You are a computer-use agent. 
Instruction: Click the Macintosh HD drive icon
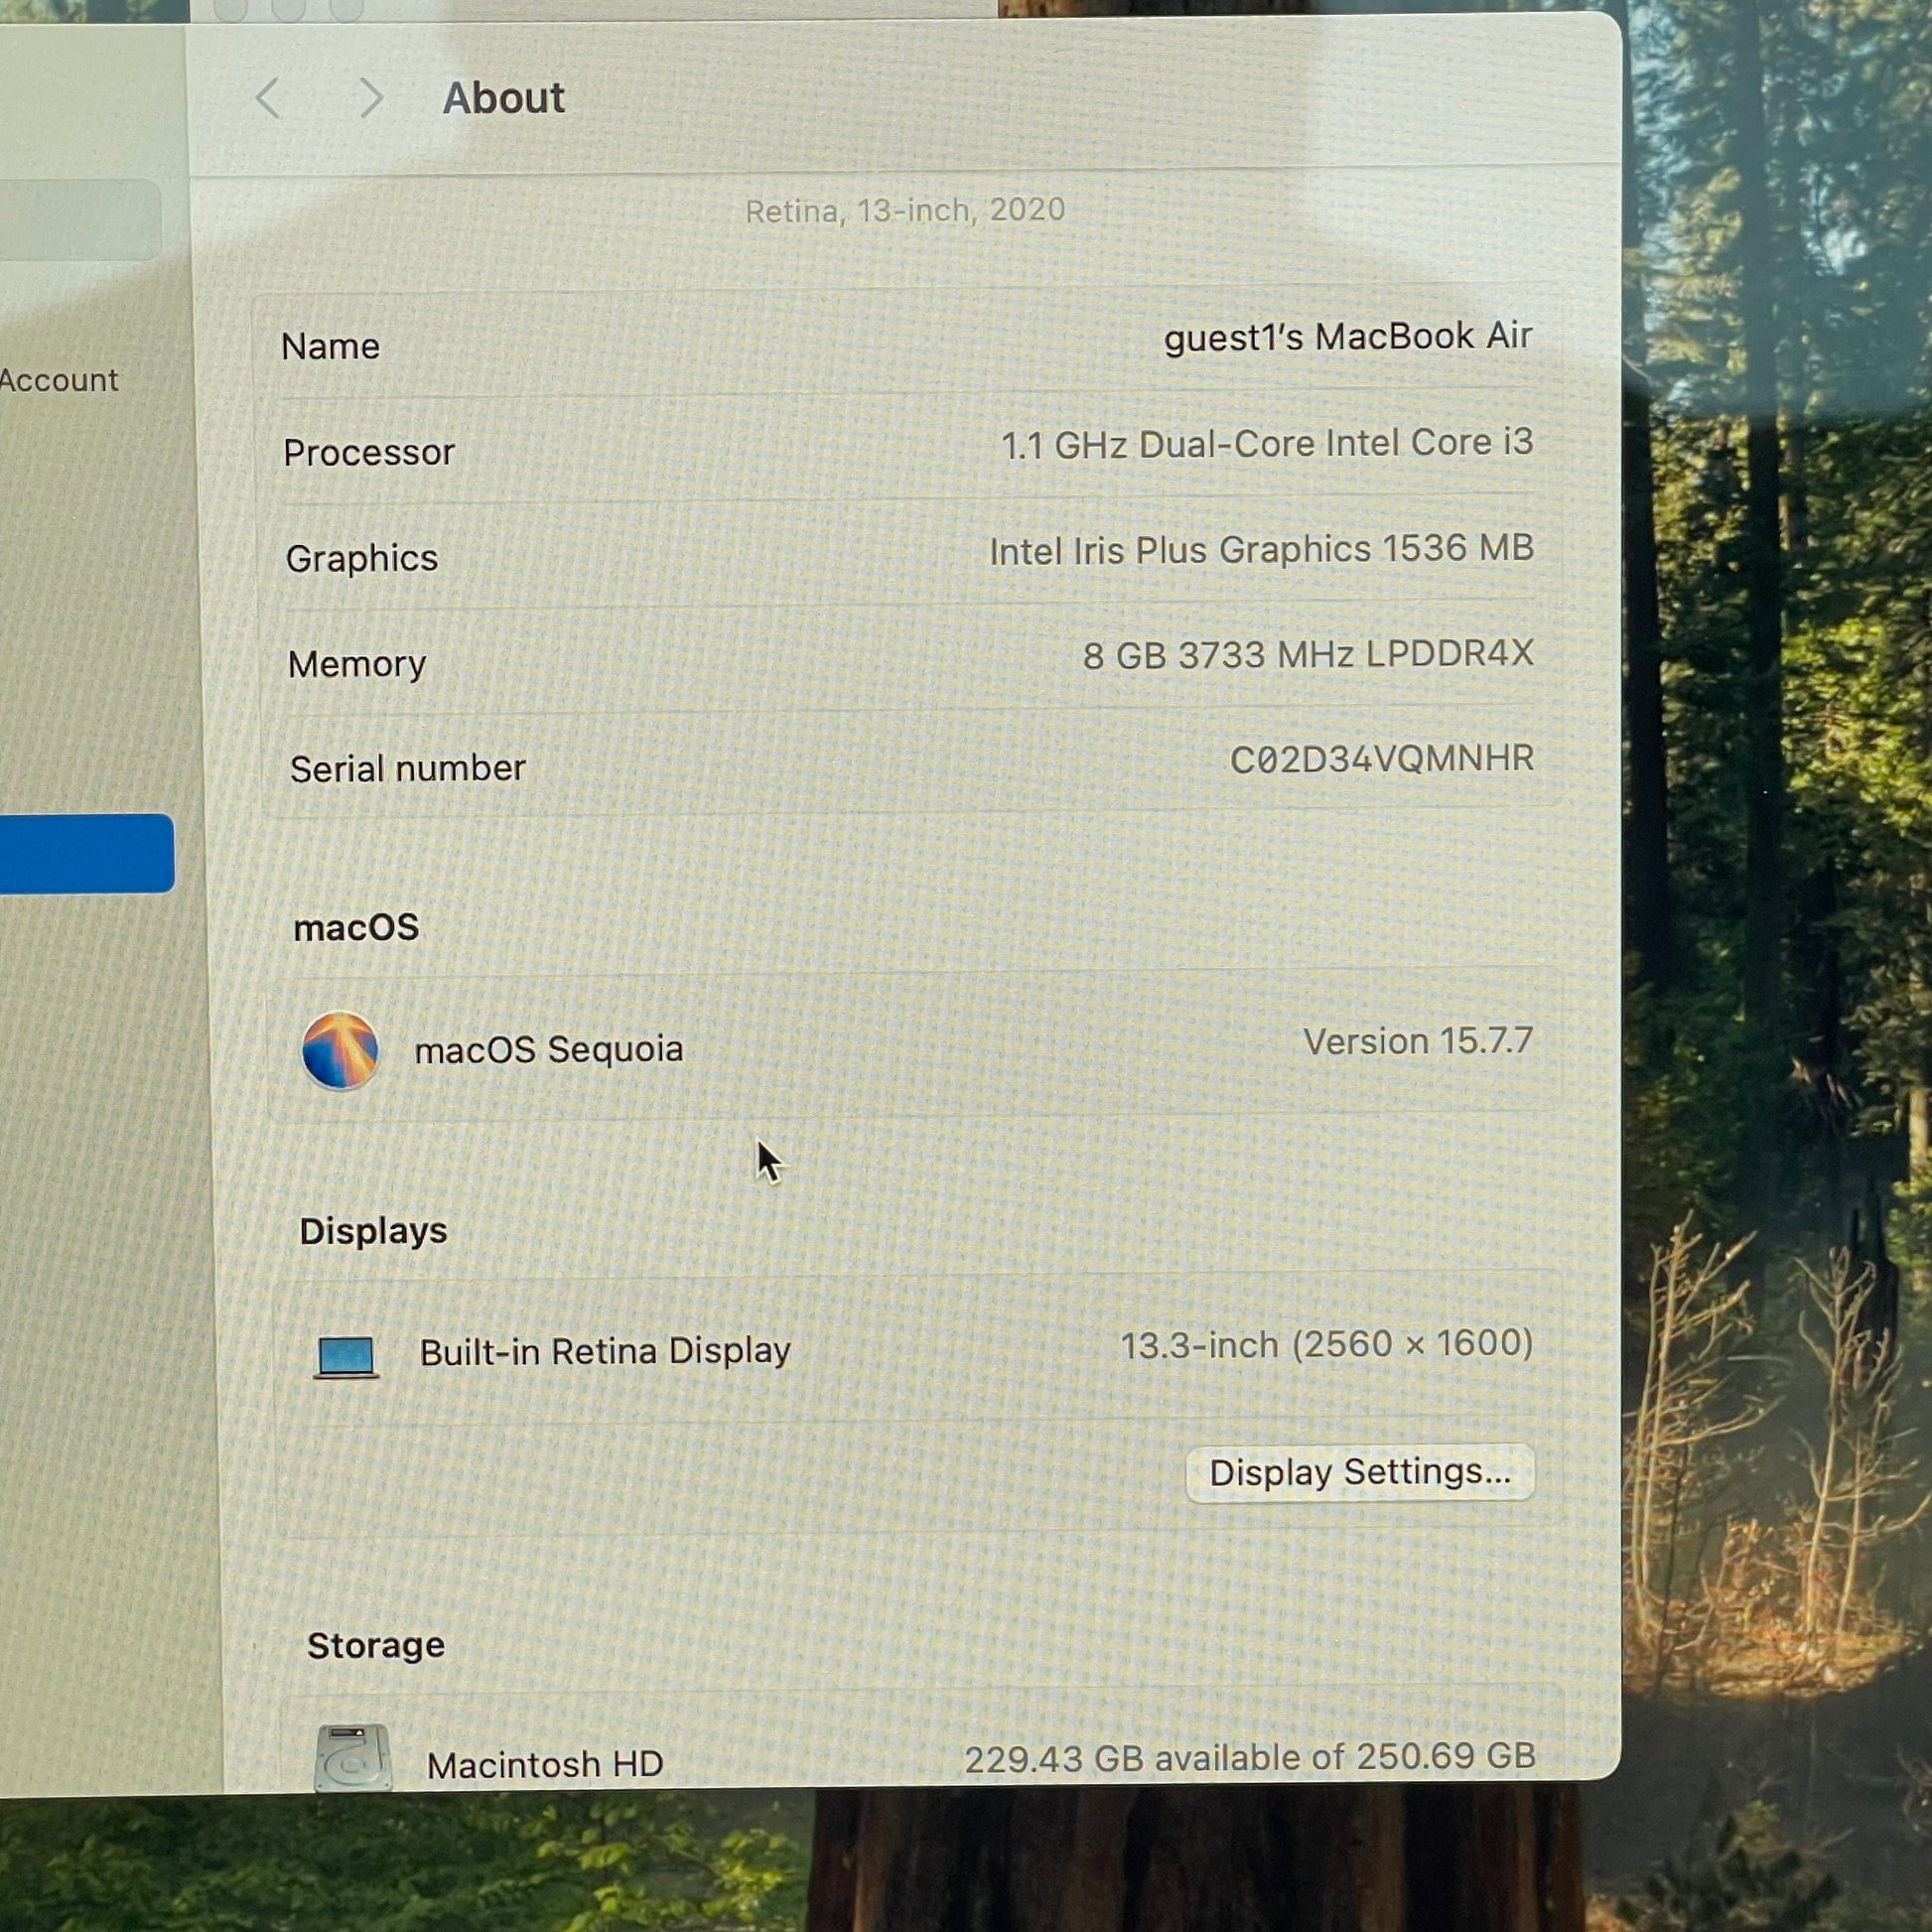tap(352, 1758)
